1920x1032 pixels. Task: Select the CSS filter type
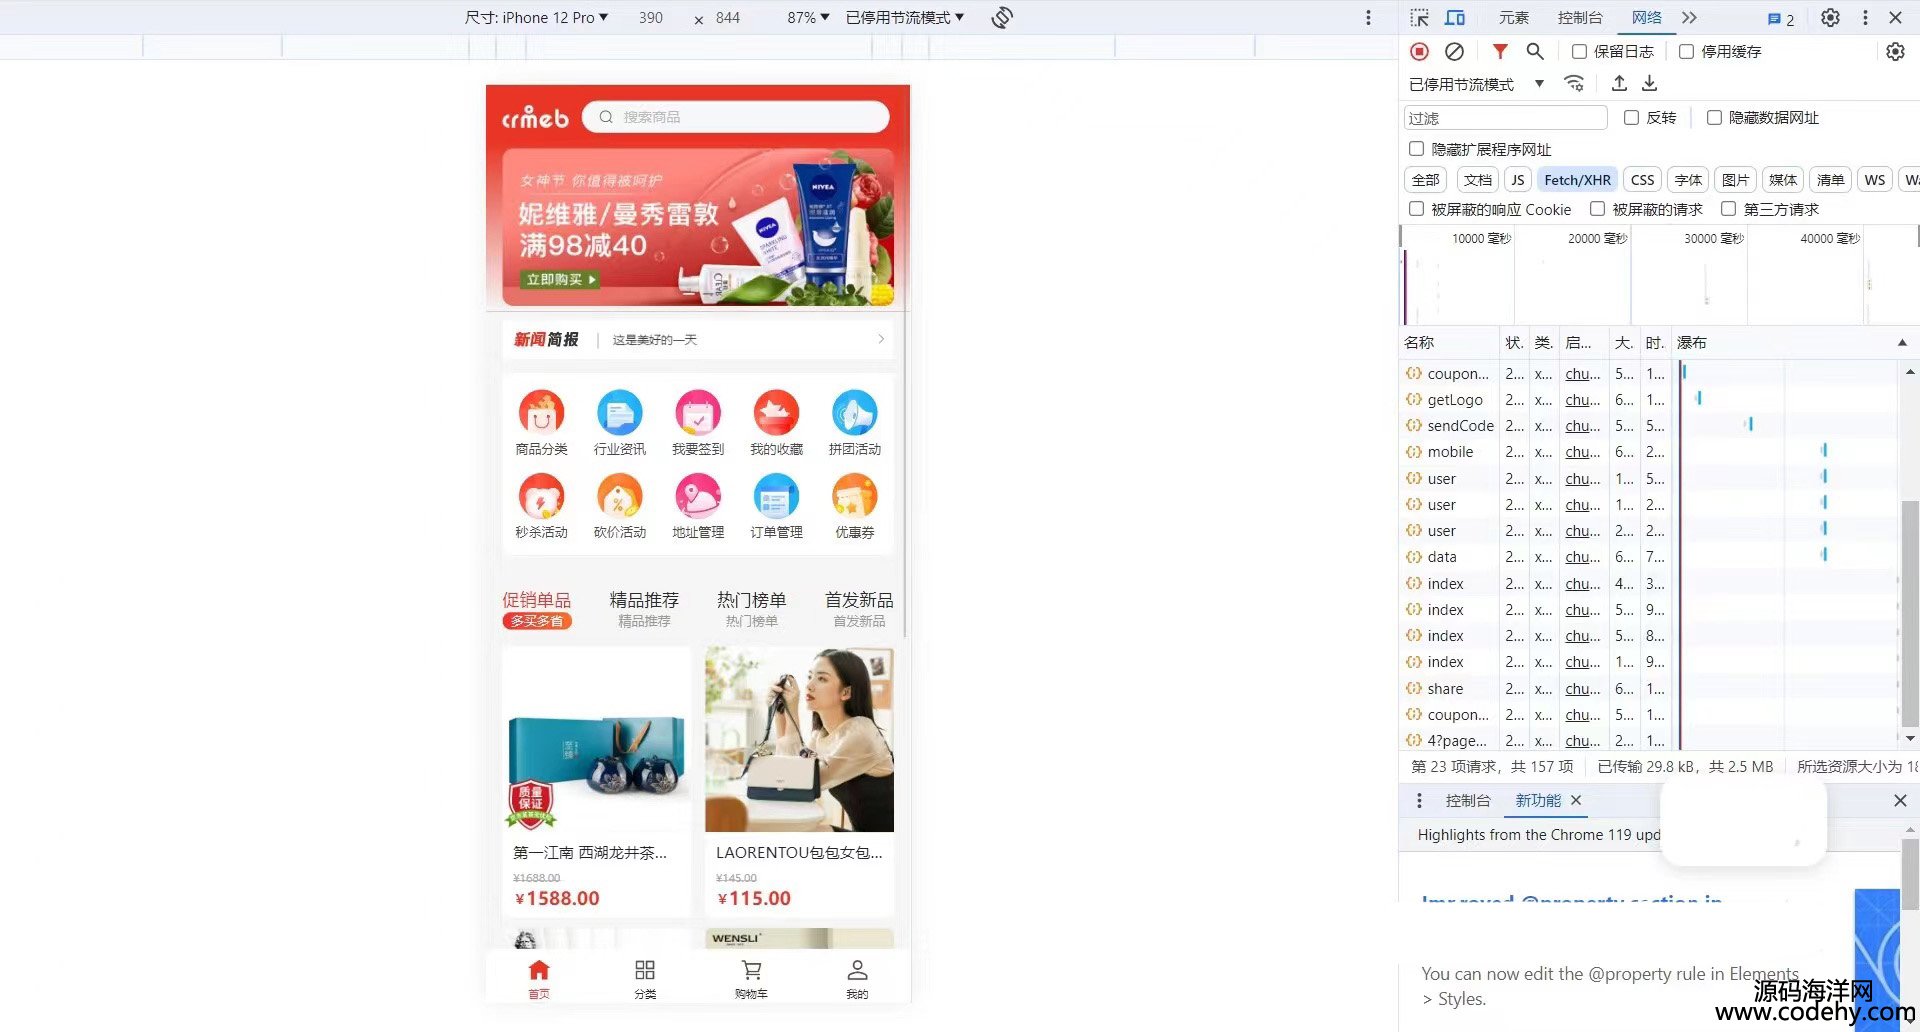click(x=1642, y=180)
